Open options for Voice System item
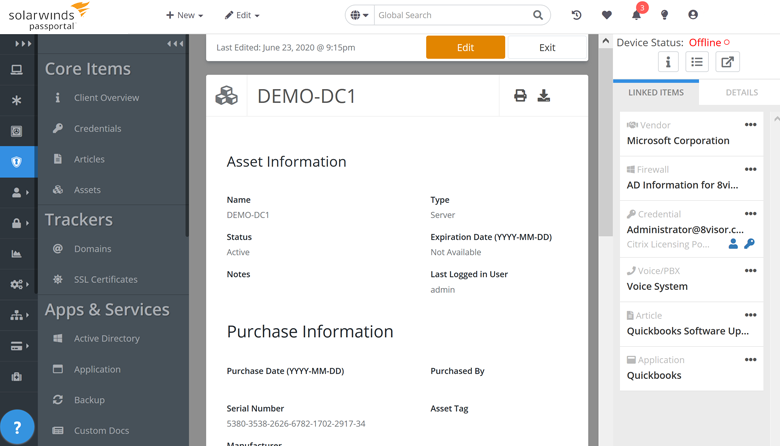 750,270
